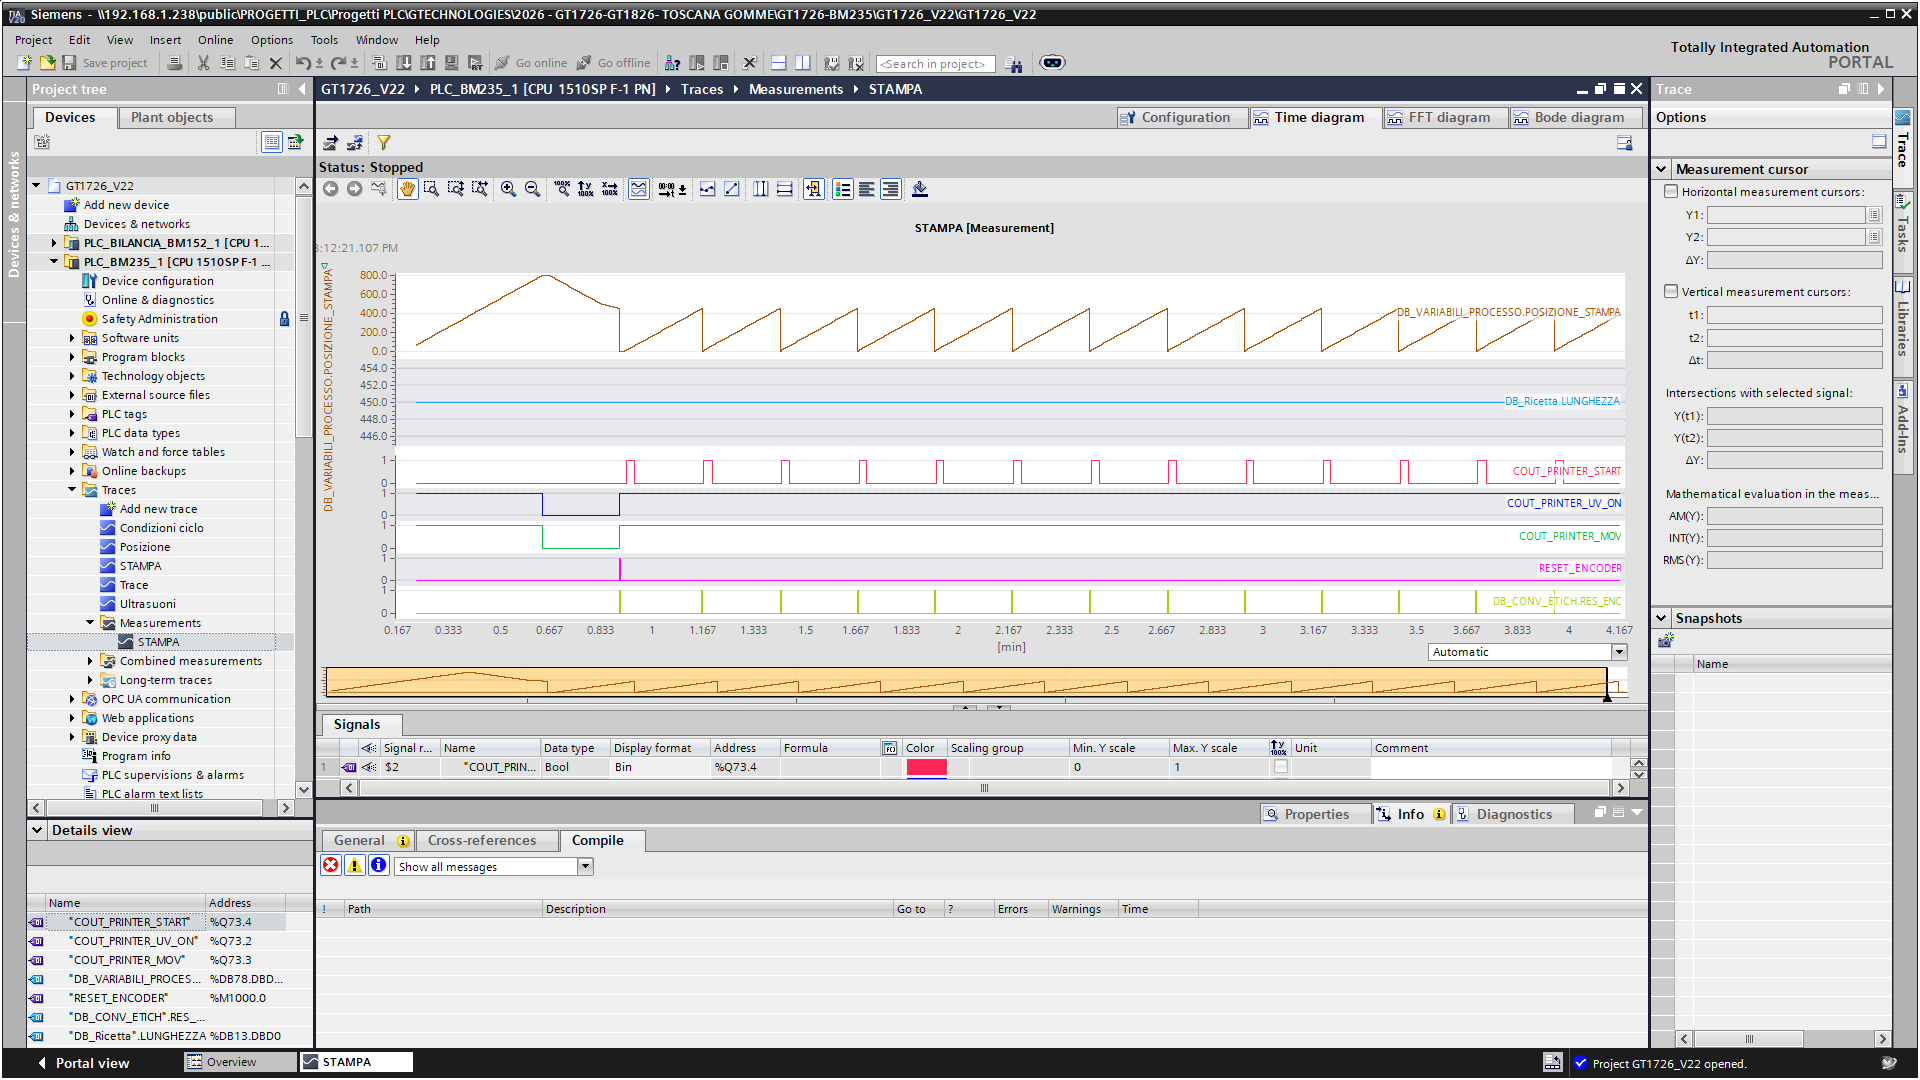Screen dimensions: 1920x1080
Task: Click the undo icon in main toolbar
Action: coord(303,63)
